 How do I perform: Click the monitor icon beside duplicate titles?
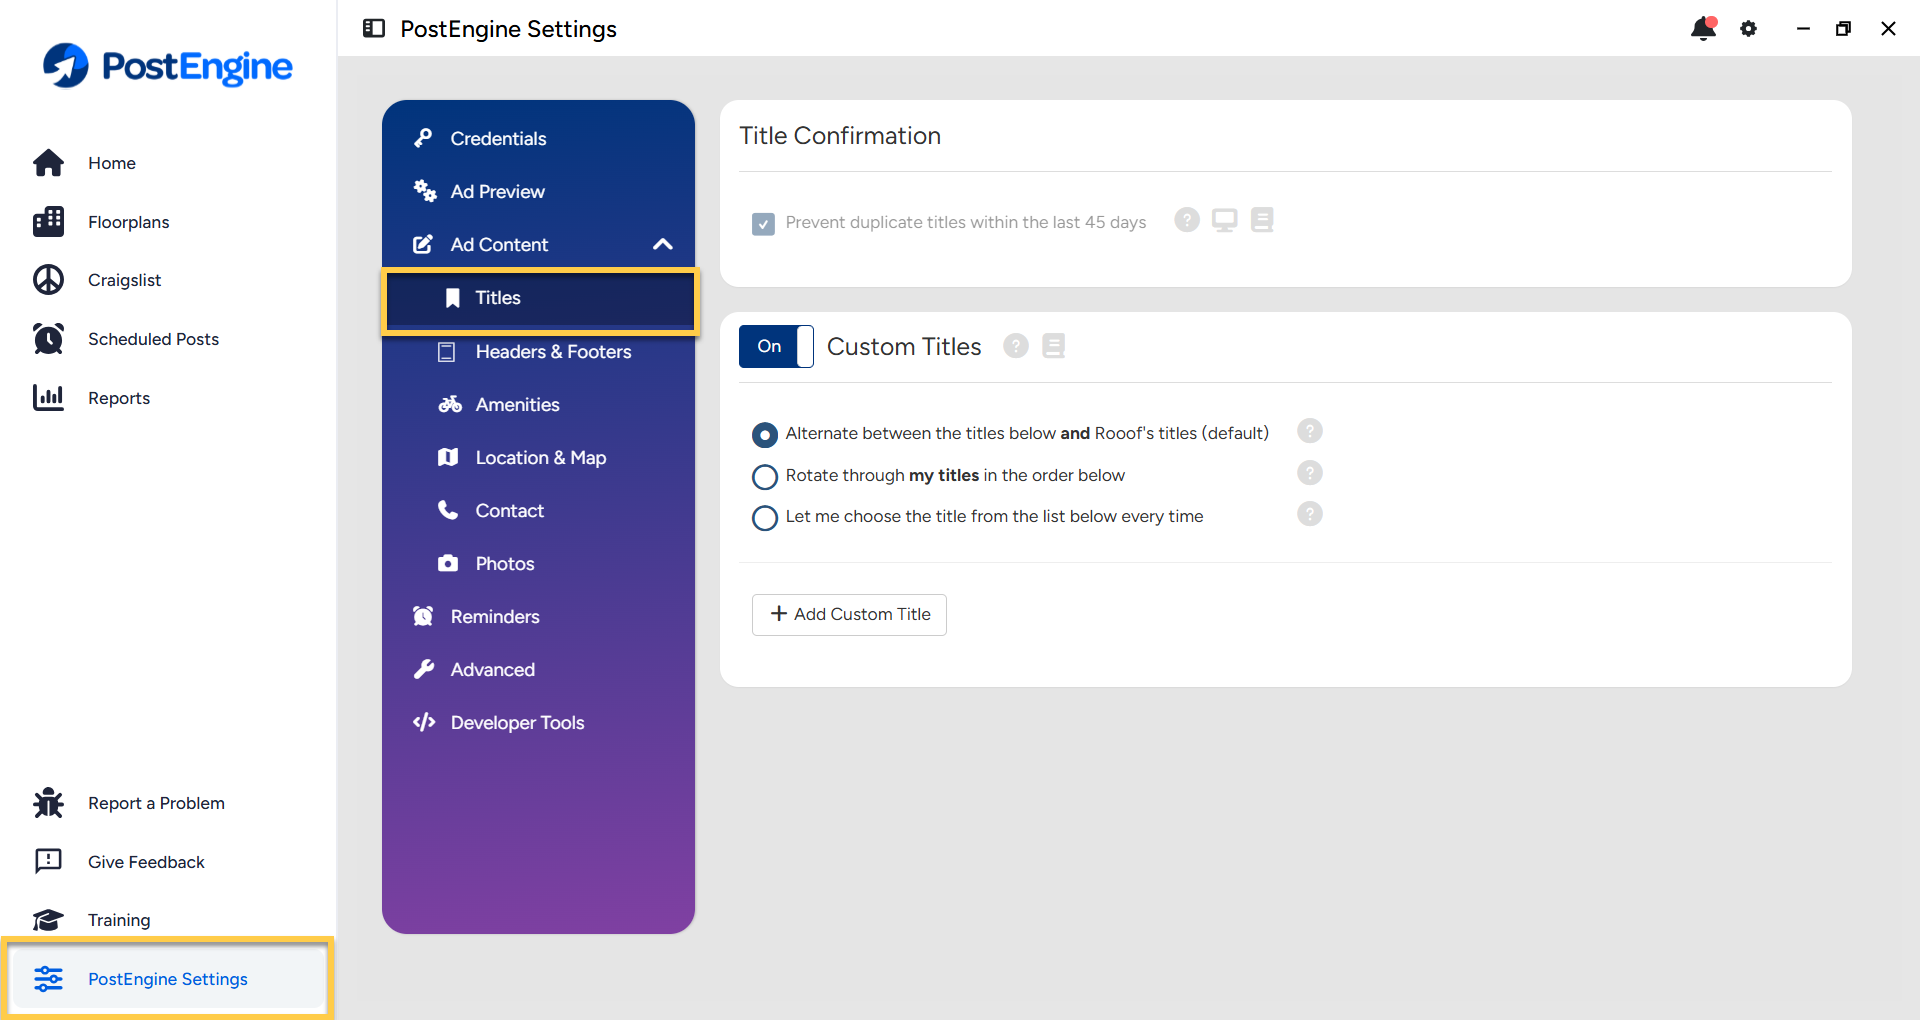point(1225,220)
